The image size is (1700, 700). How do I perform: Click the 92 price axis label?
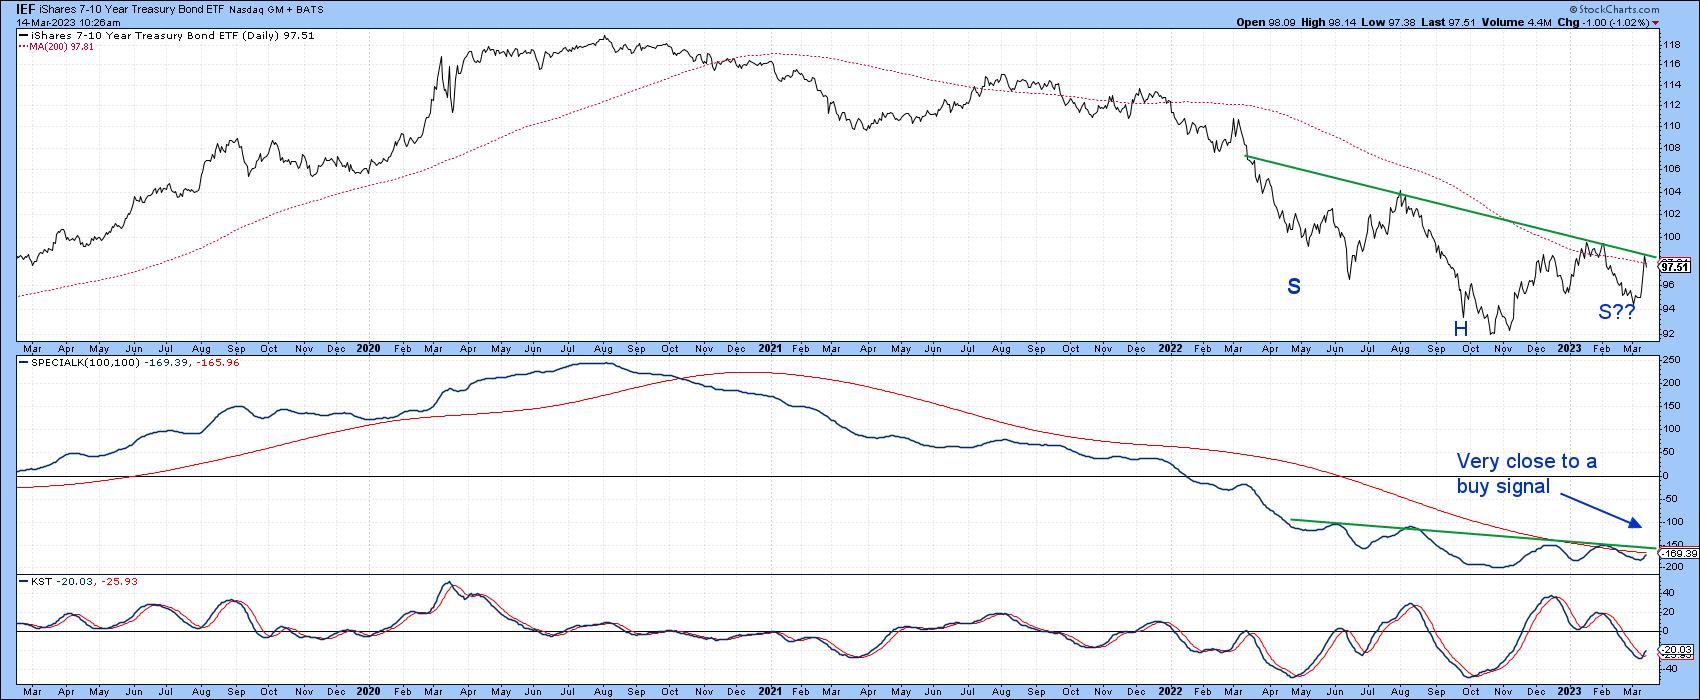point(1667,333)
